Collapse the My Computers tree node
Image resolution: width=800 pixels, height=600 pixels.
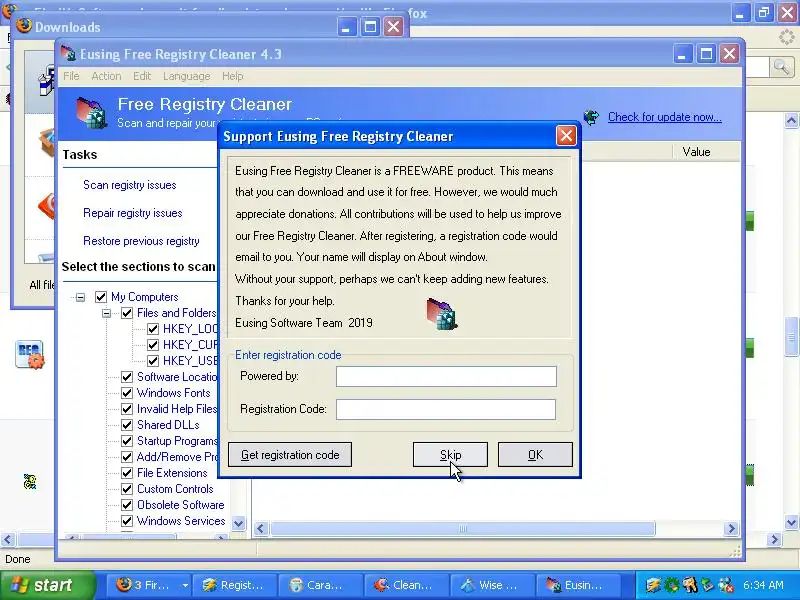[x=80, y=297]
